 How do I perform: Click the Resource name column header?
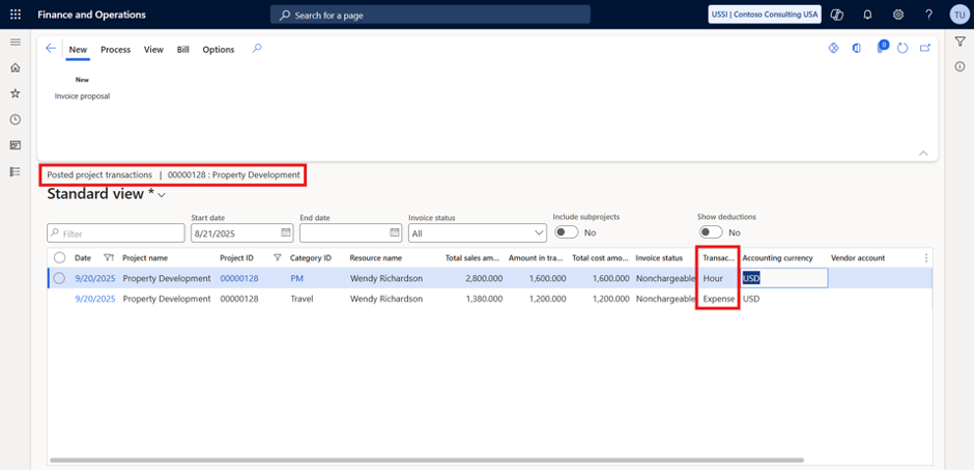tap(375, 258)
